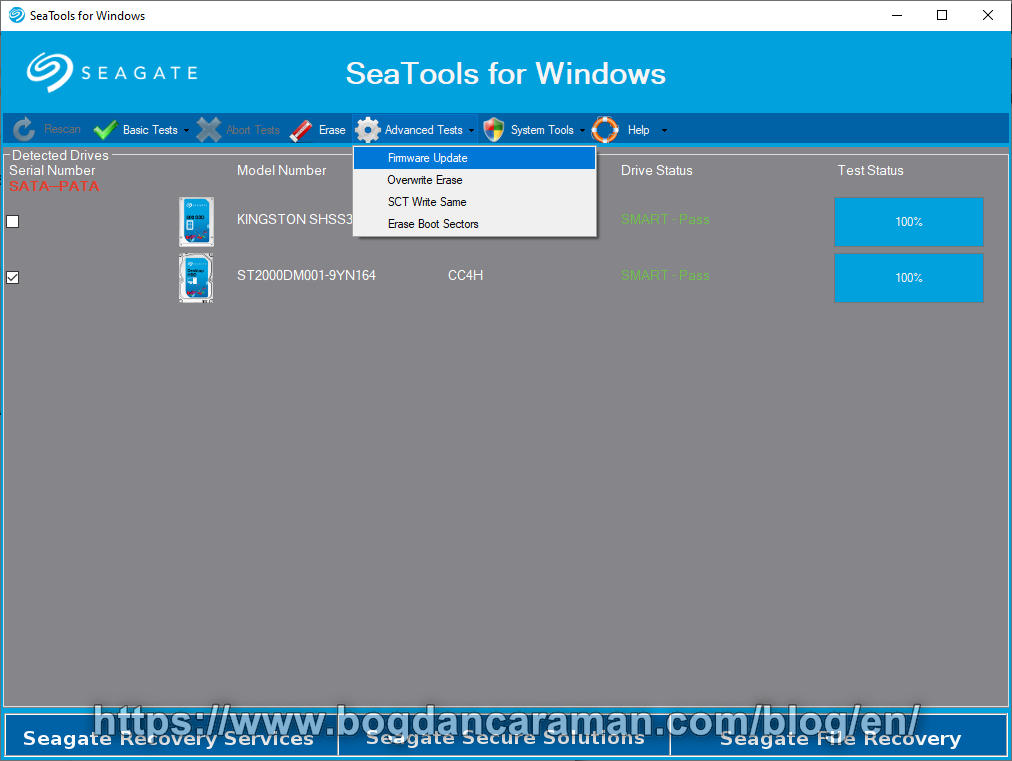Click the Help lifebuoy icon
The height and width of the screenshot is (761, 1012).
pos(605,130)
